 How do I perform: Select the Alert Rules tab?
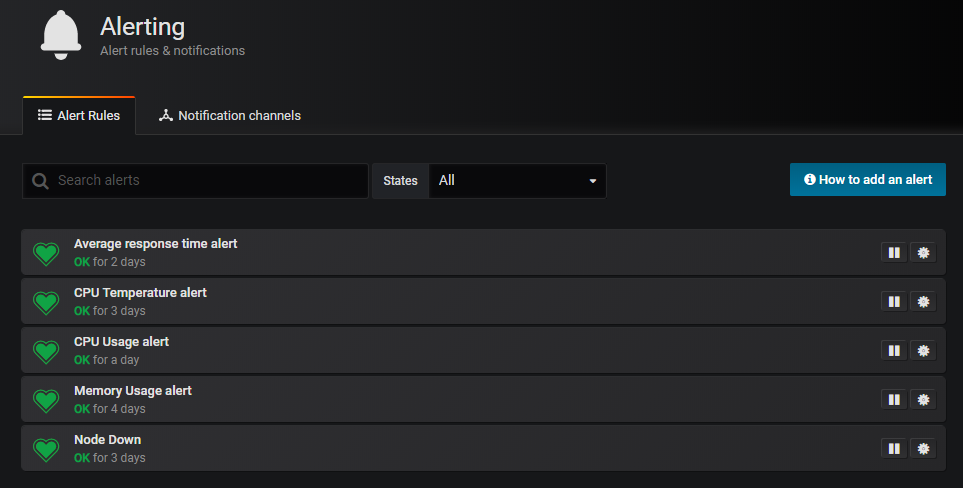[x=79, y=116]
